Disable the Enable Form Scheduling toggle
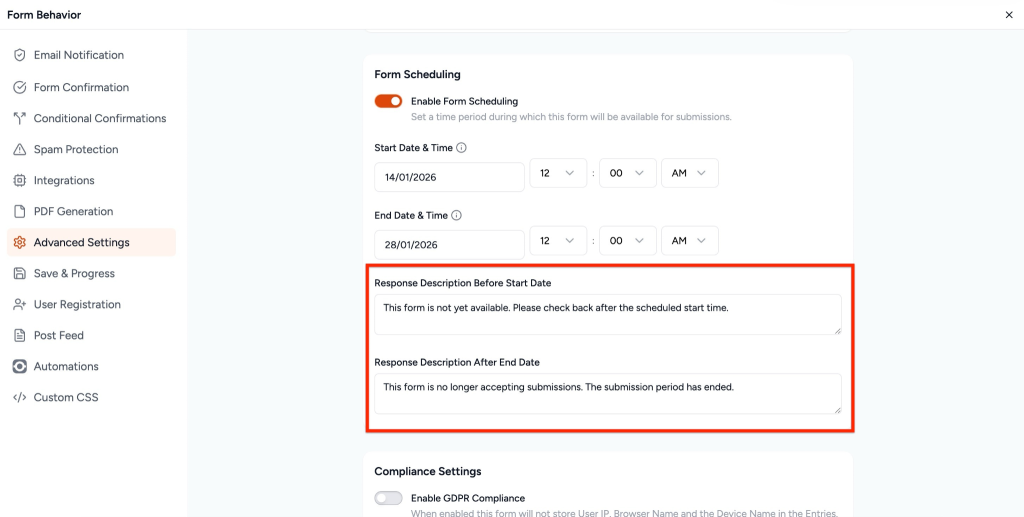Screen dimensions: 1024x517 tap(388, 101)
